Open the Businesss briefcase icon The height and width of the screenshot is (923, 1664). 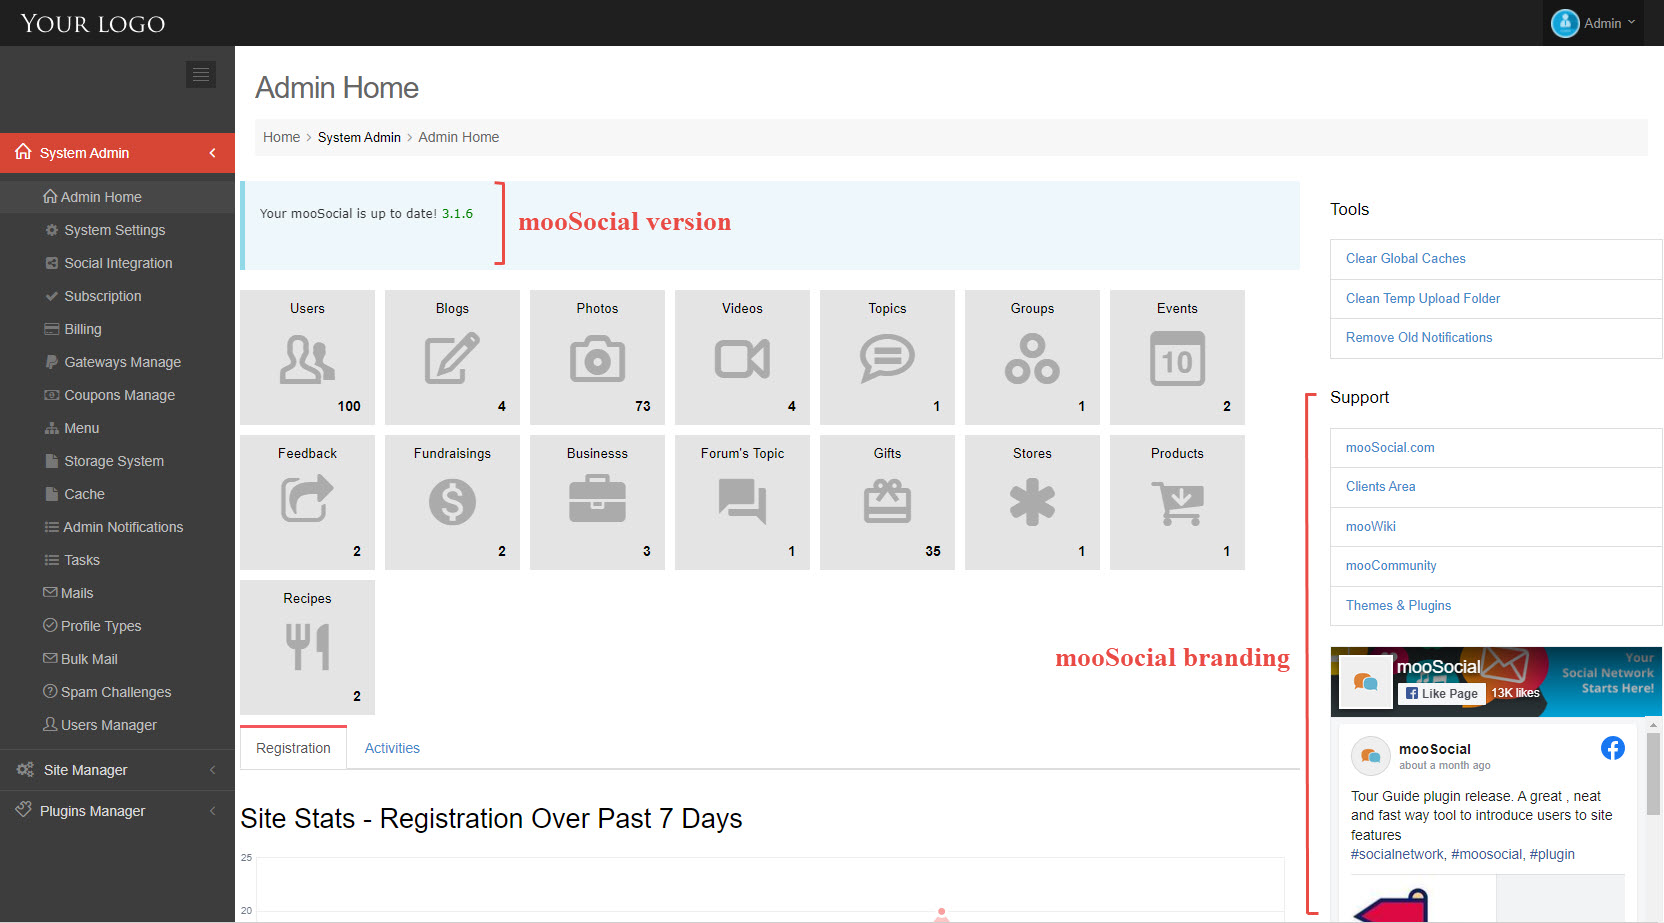point(597,499)
